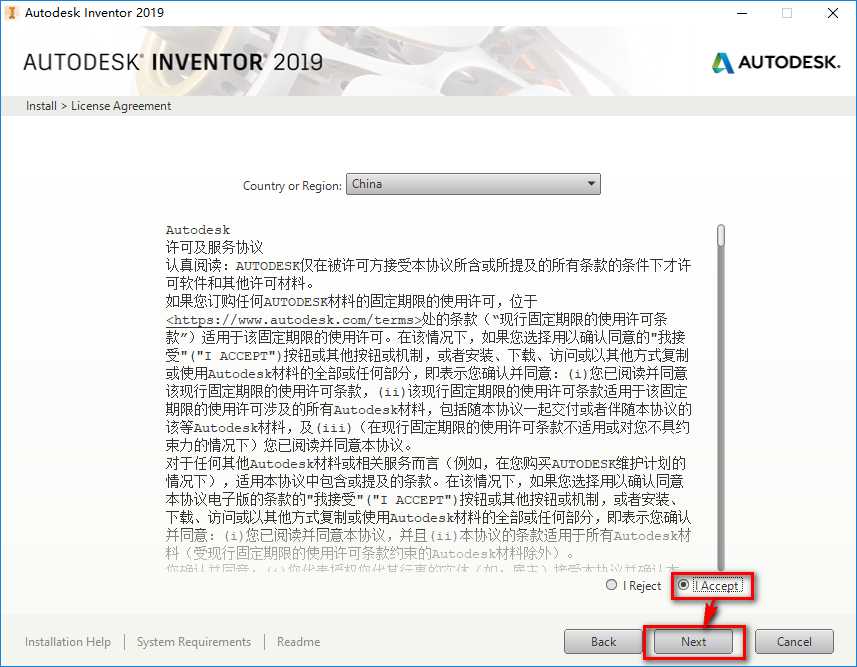Click the Install breadcrumb item
Viewport: 857px width, 667px height.
tap(40, 105)
